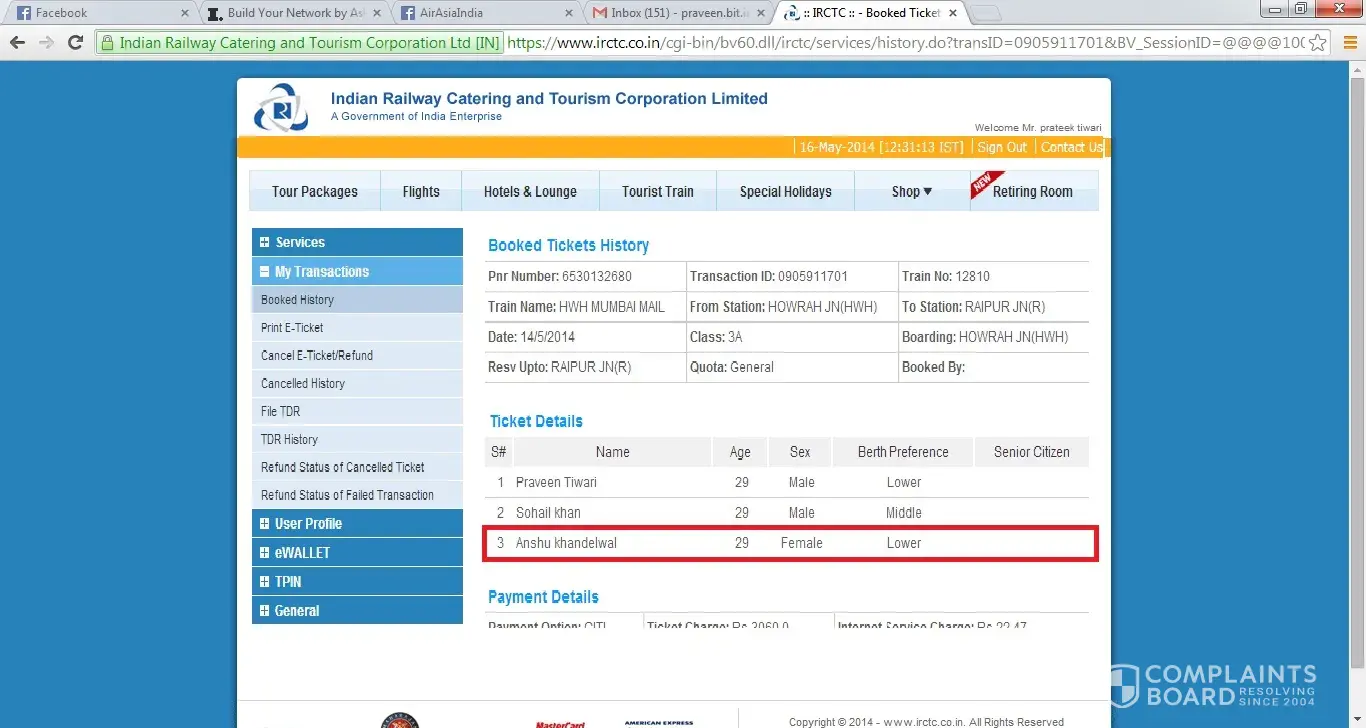
Task: Click passenger name Anshu khandelwal
Action: [566, 543]
